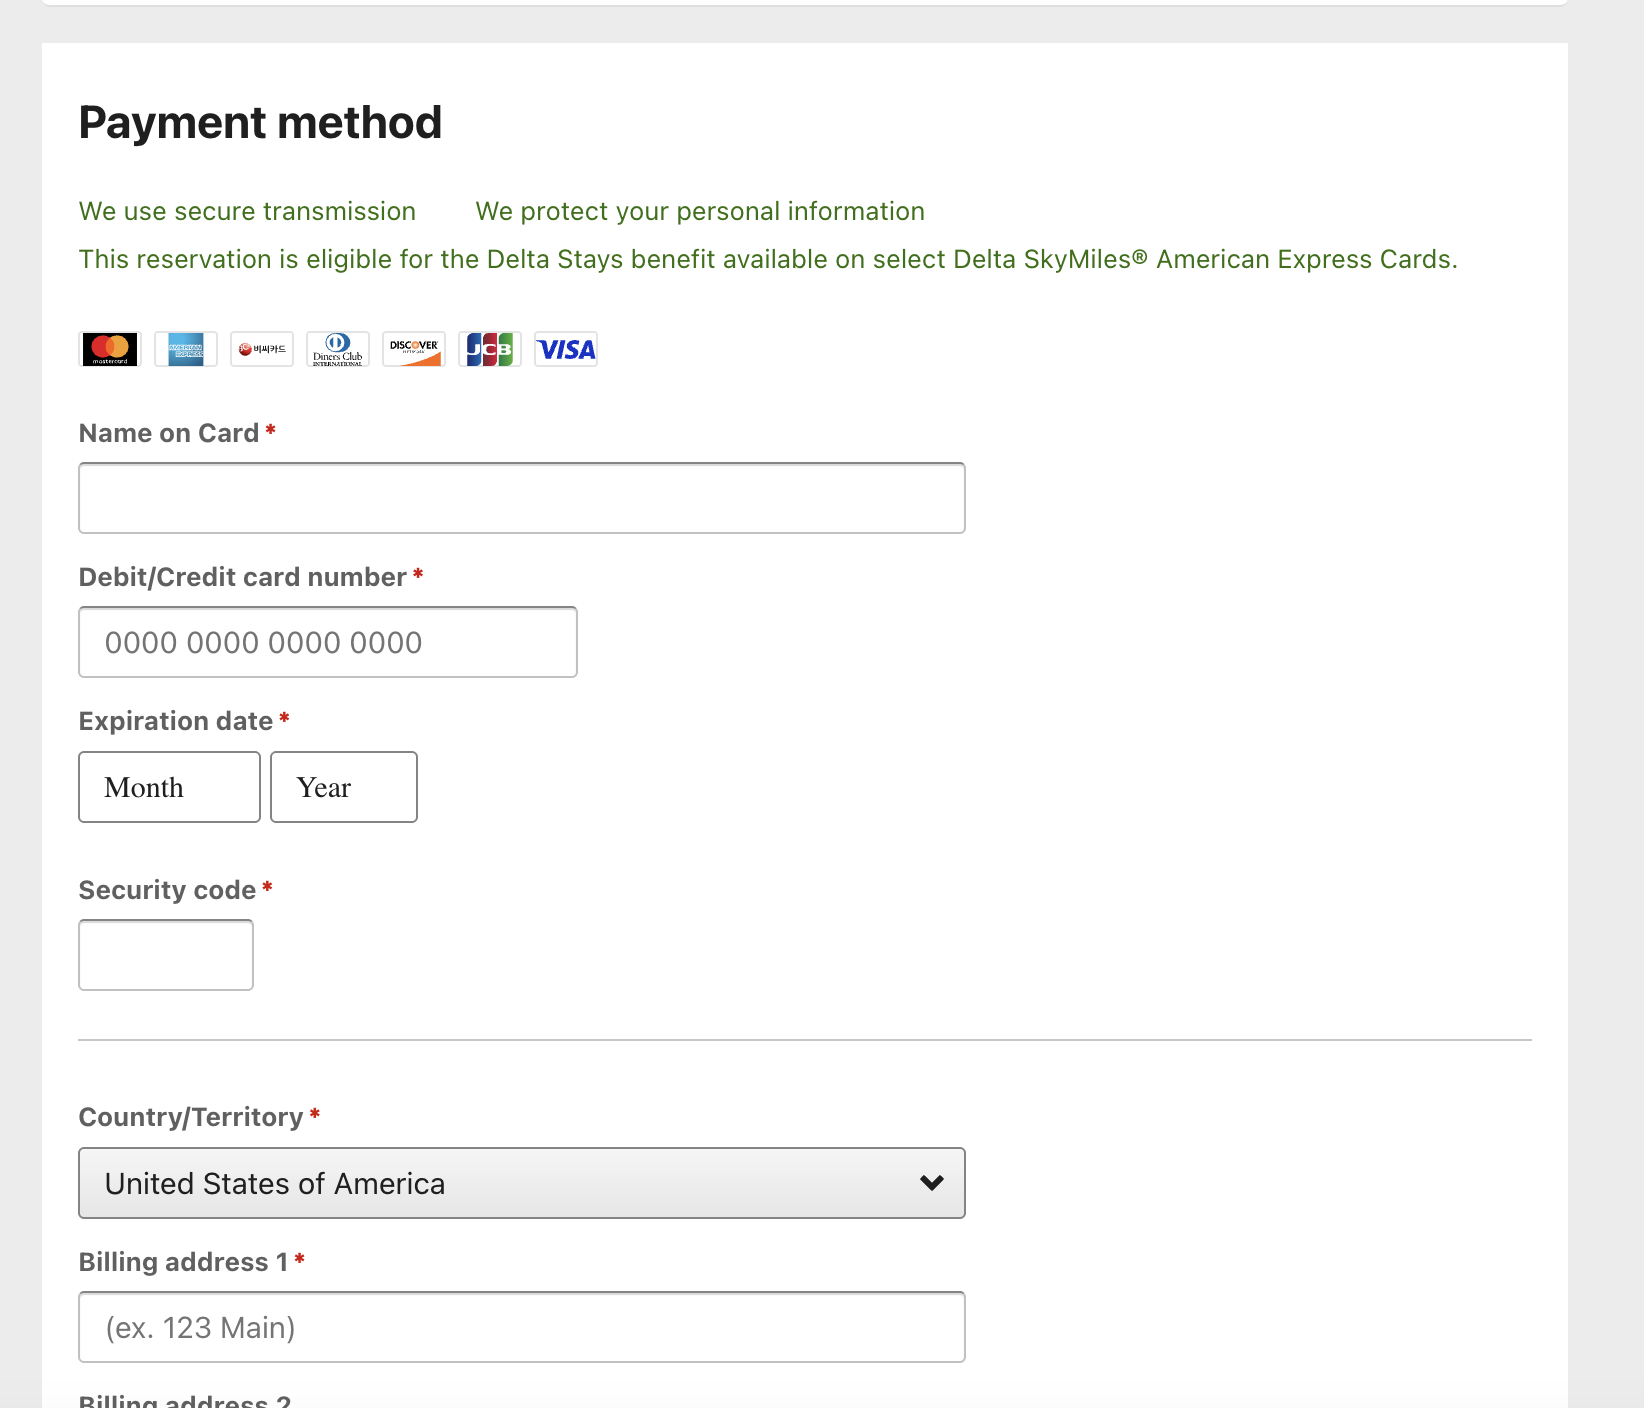Click the Mastercard logo icon
This screenshot has height=1408, width=1644.
(x=110, y=349)
